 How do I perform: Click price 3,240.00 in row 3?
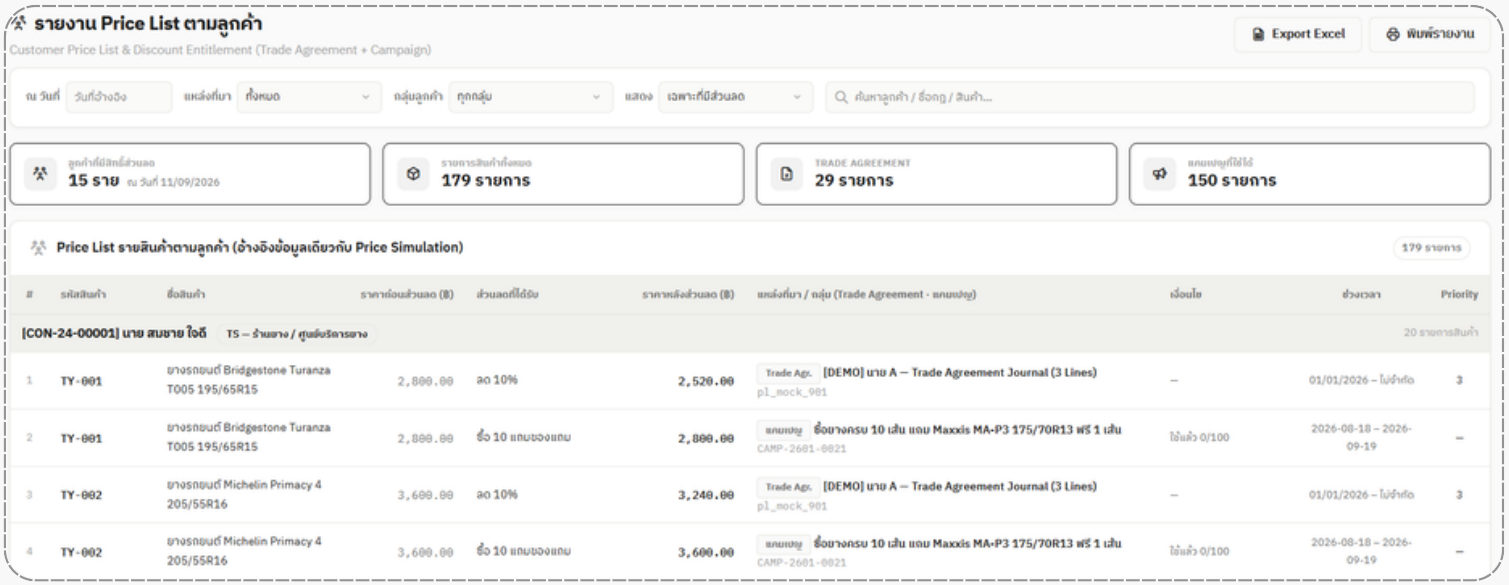tap(705, 495)
